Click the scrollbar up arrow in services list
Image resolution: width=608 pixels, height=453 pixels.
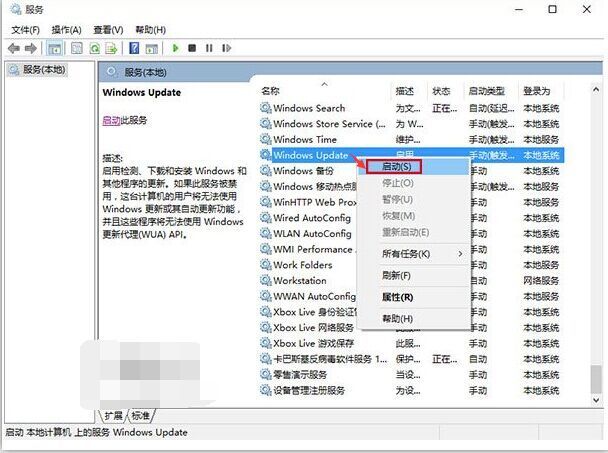(596, 90)
